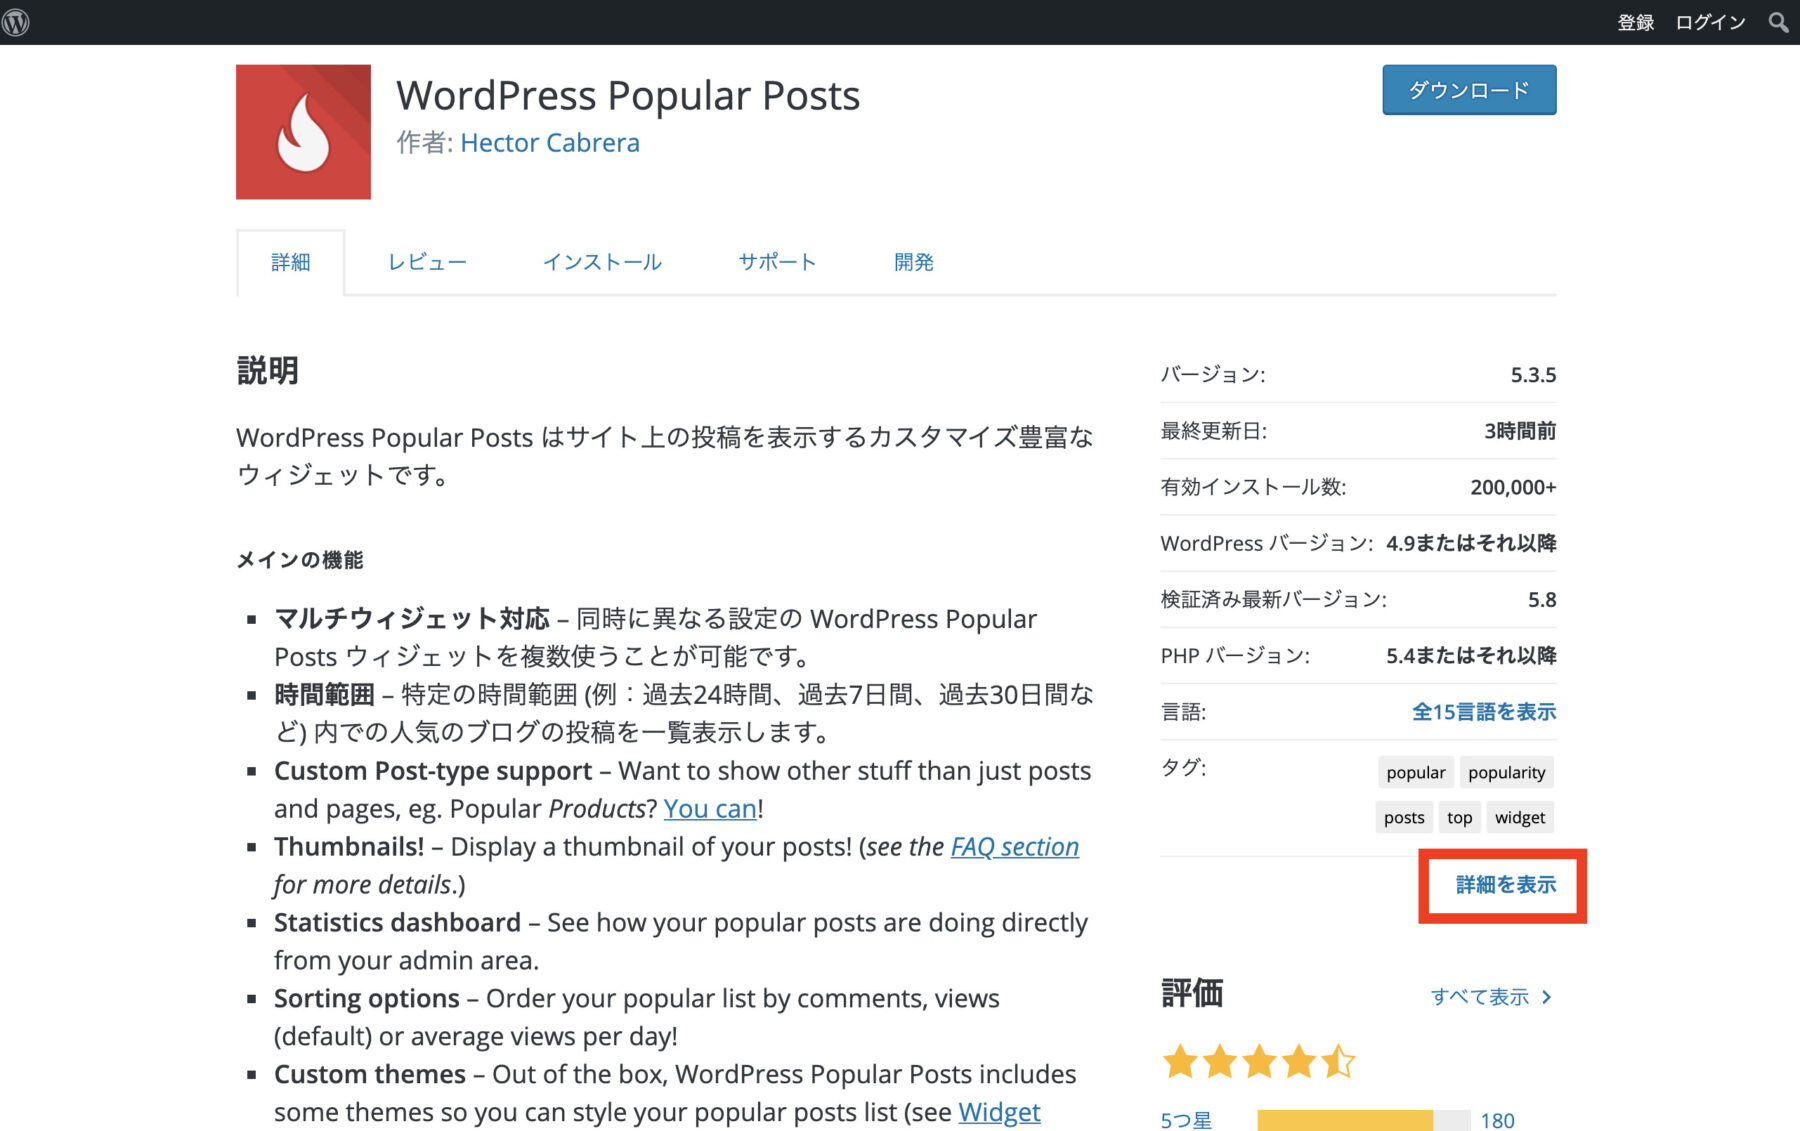Click the red flame plugin icon

[303, 132]
